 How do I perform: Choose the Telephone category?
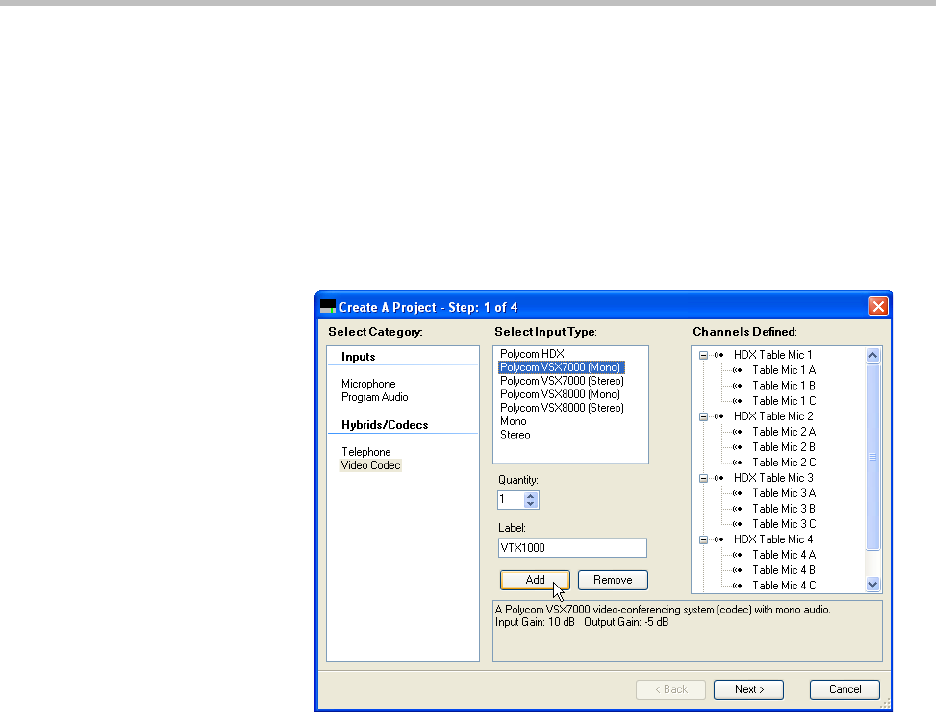pos(365,452)
